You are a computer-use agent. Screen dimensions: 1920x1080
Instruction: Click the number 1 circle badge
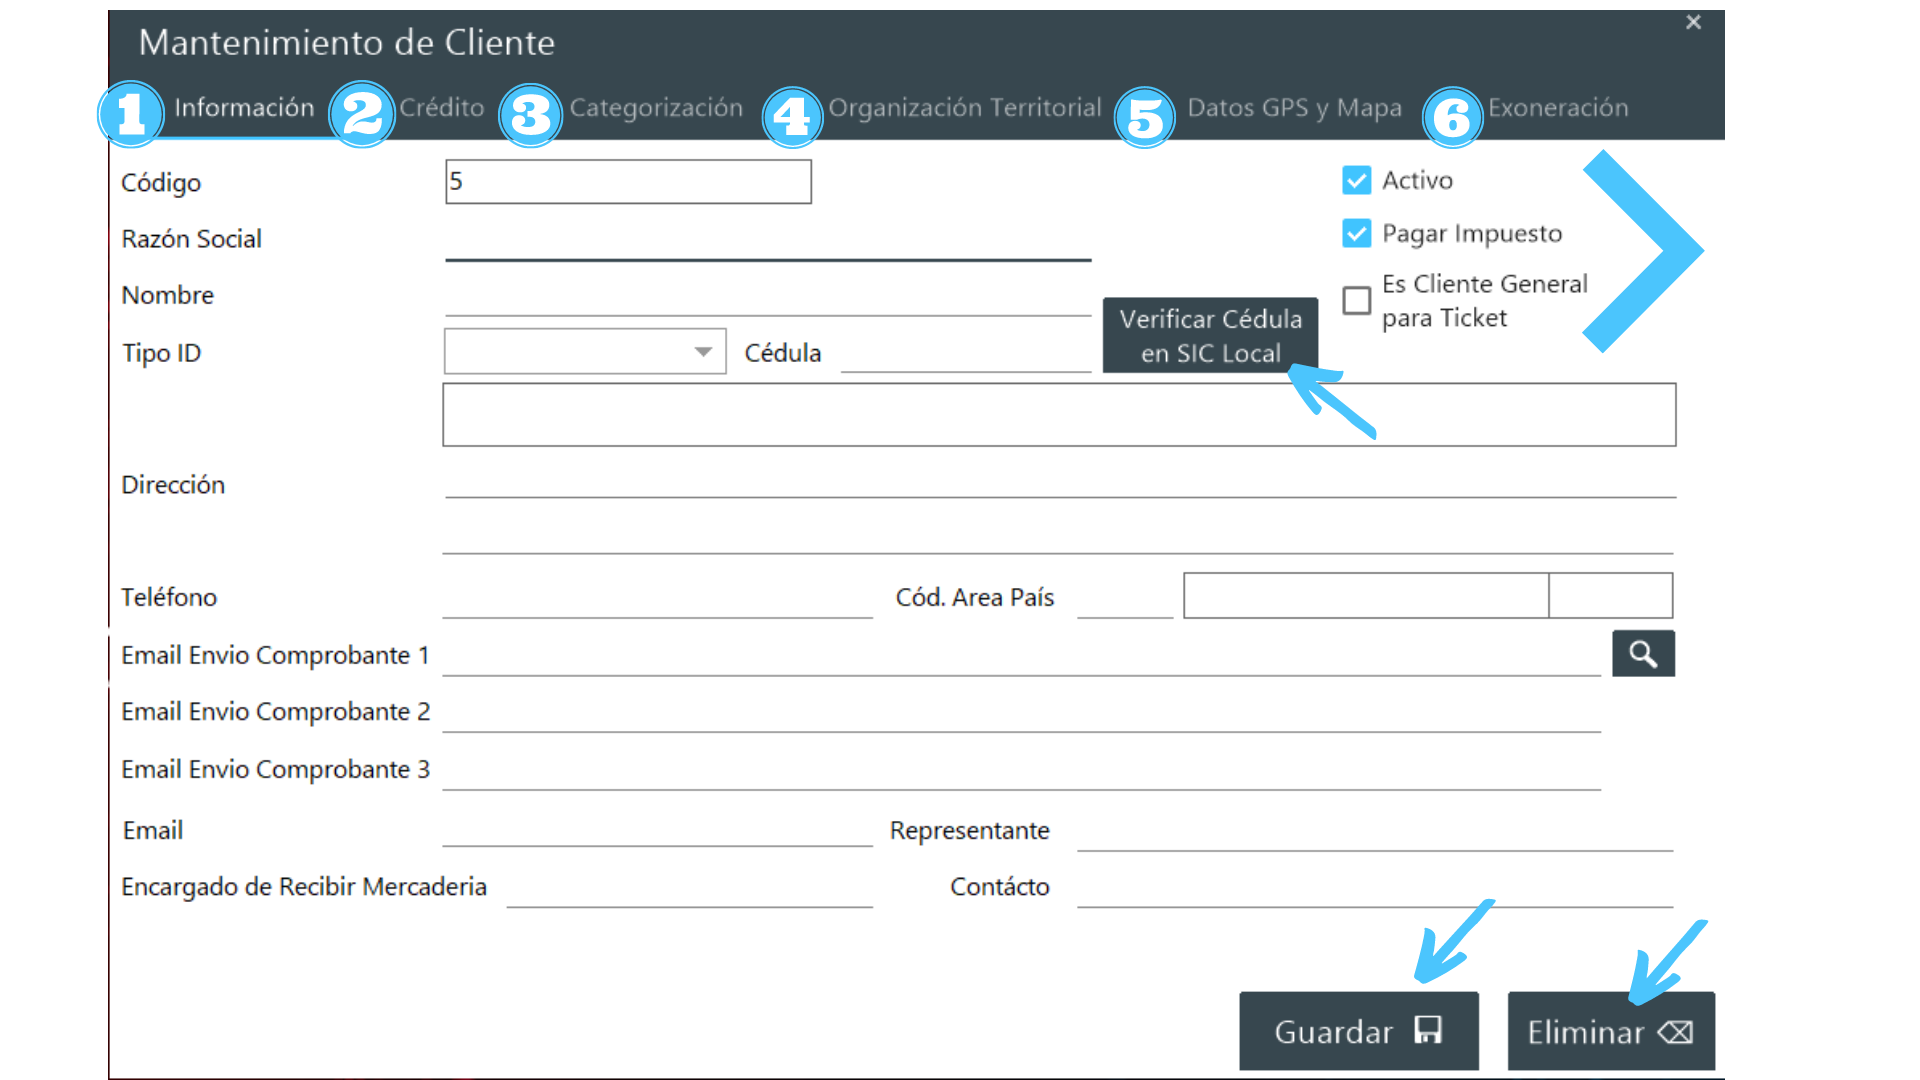click(131, 114)
